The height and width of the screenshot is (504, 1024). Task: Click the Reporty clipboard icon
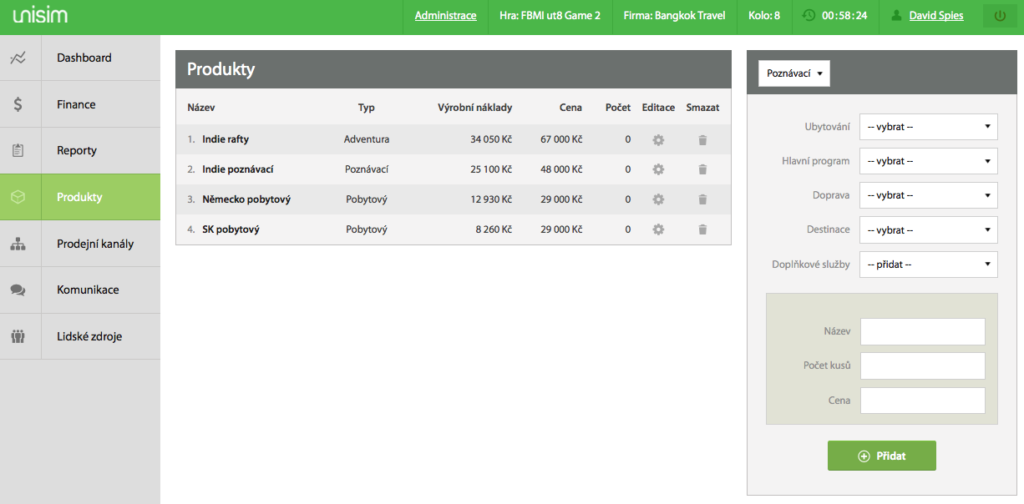tap(18, 151)
